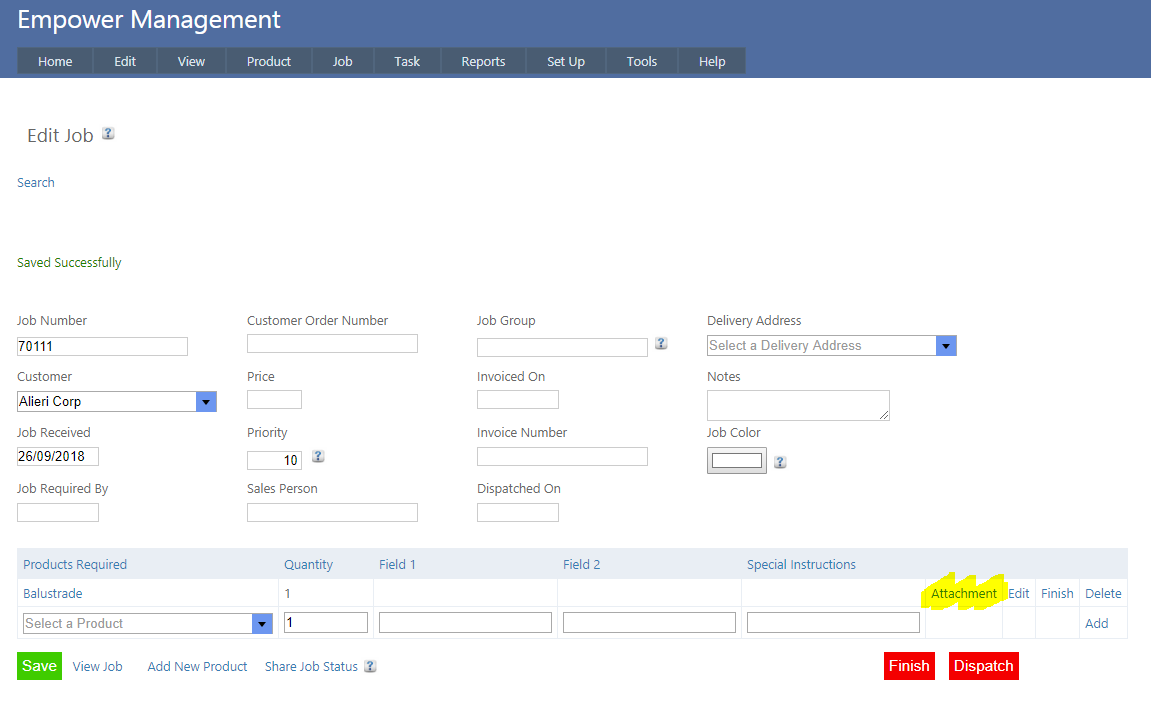
Task: Delete the Balustrade product row
Action: click(x=1103, y=593)
